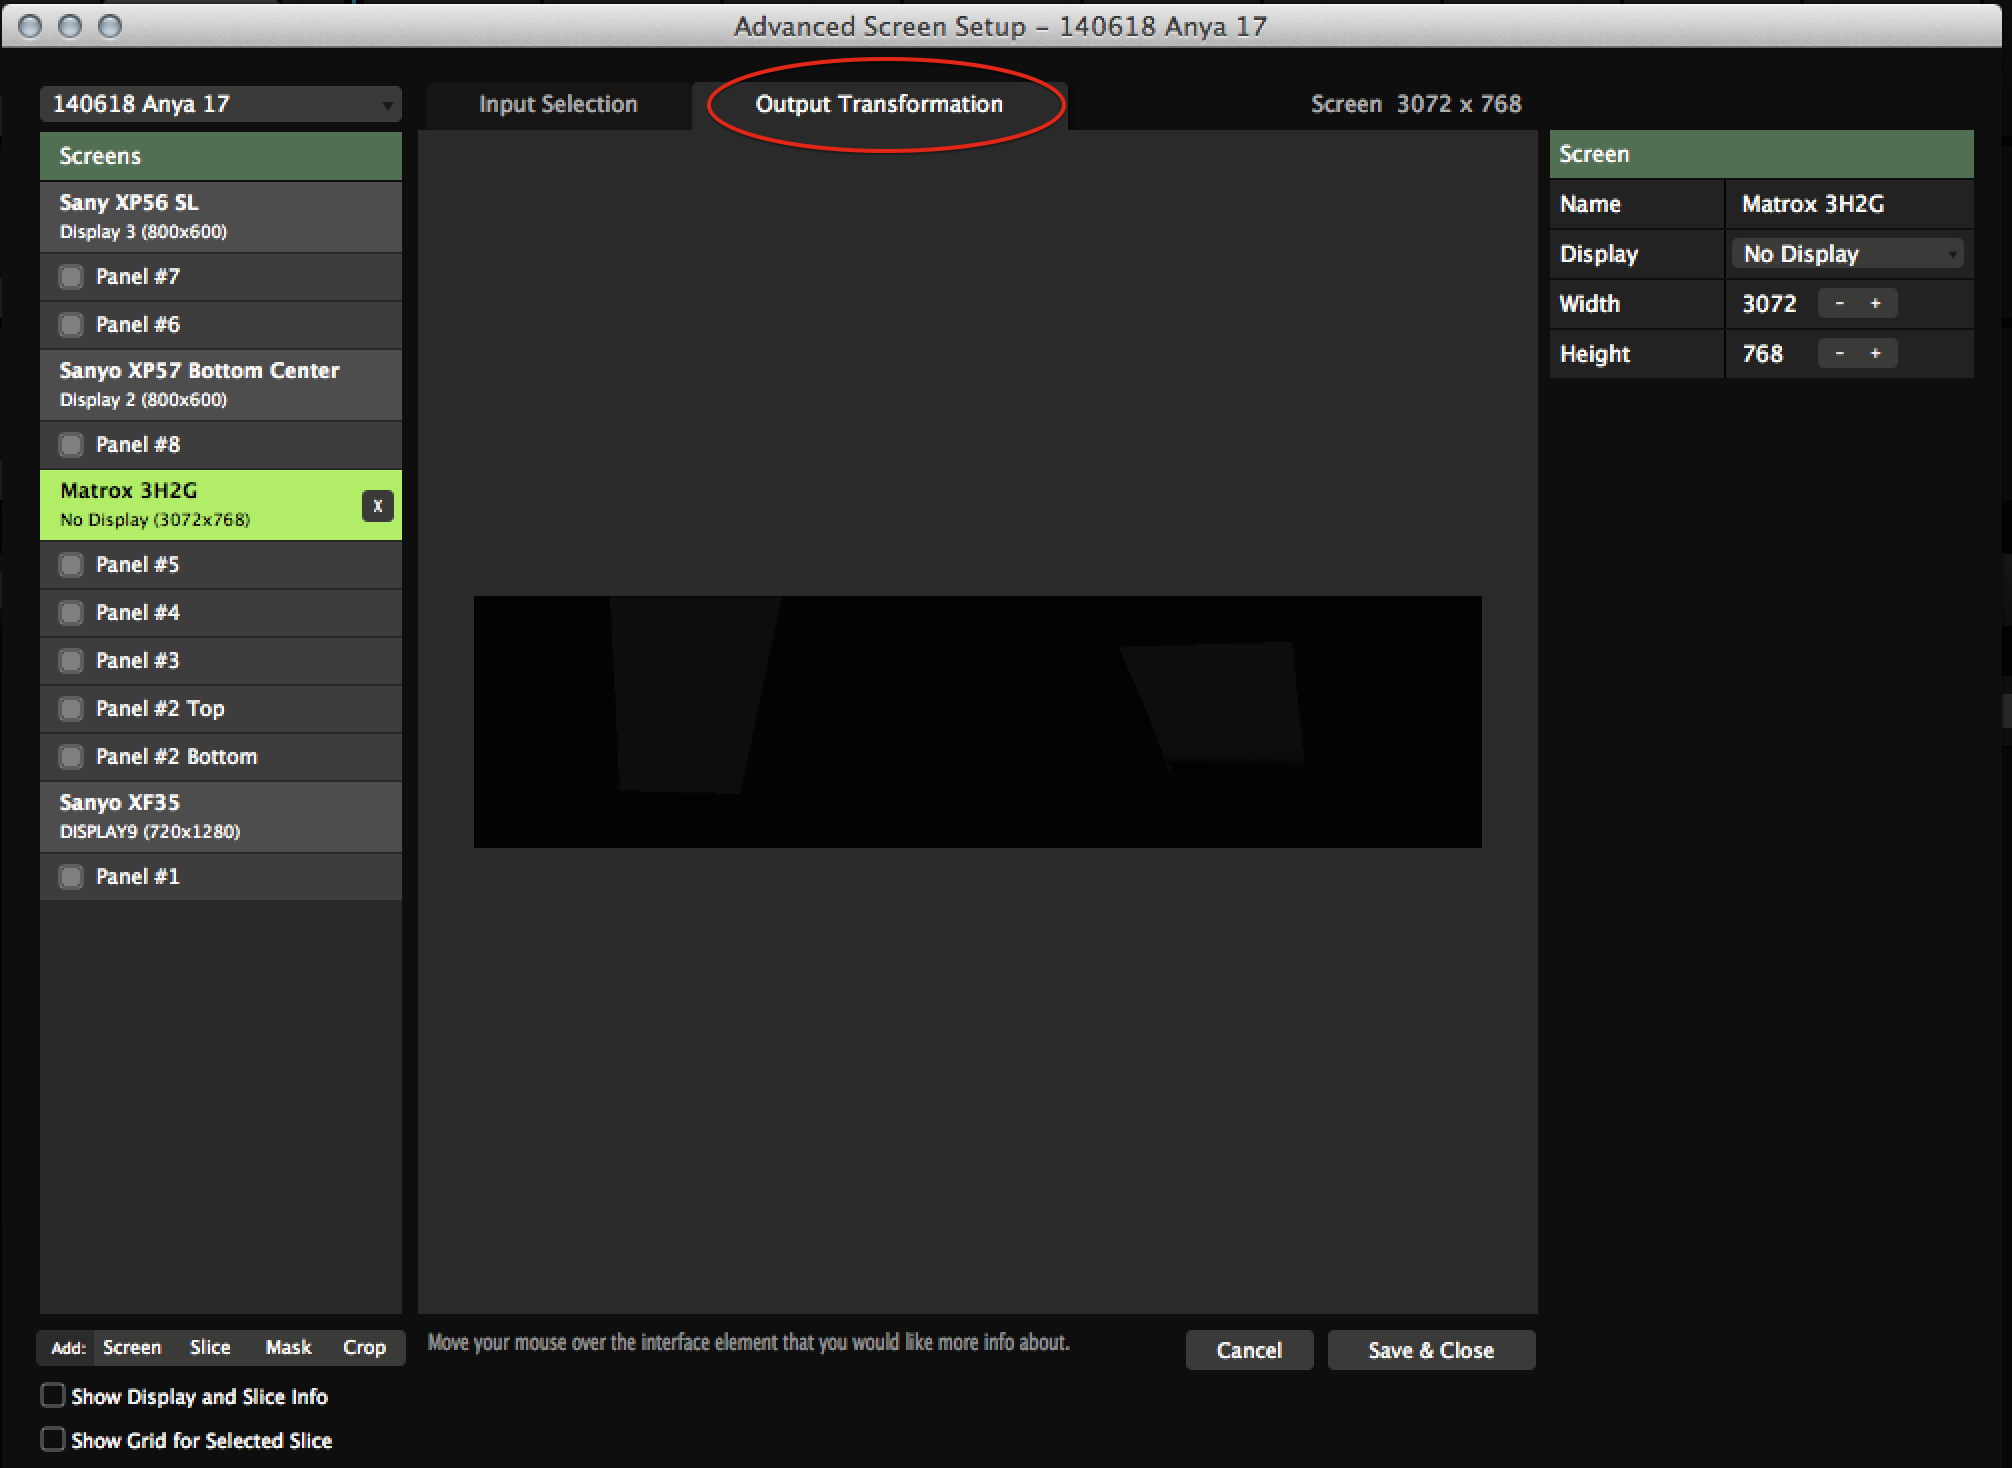
Task: Switch to Input Selection tab
Action: click(x=557, y=104)
